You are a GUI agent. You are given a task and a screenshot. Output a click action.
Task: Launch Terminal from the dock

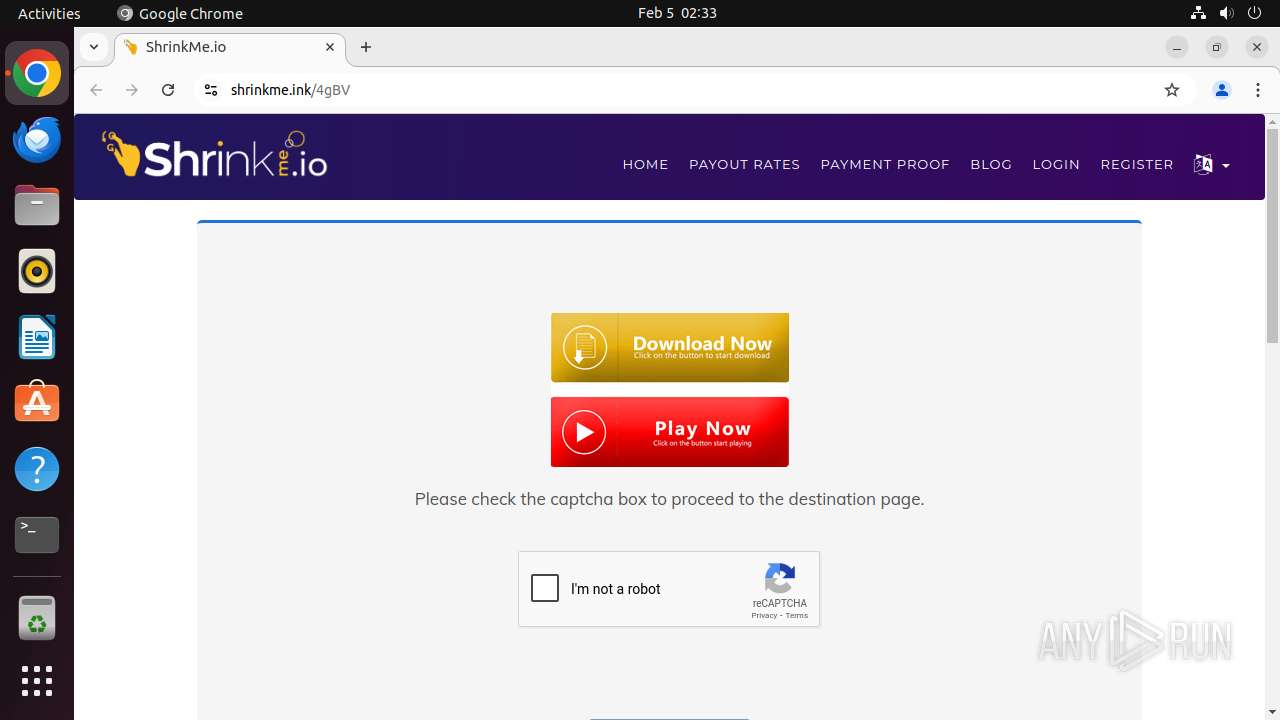(37, 535)
